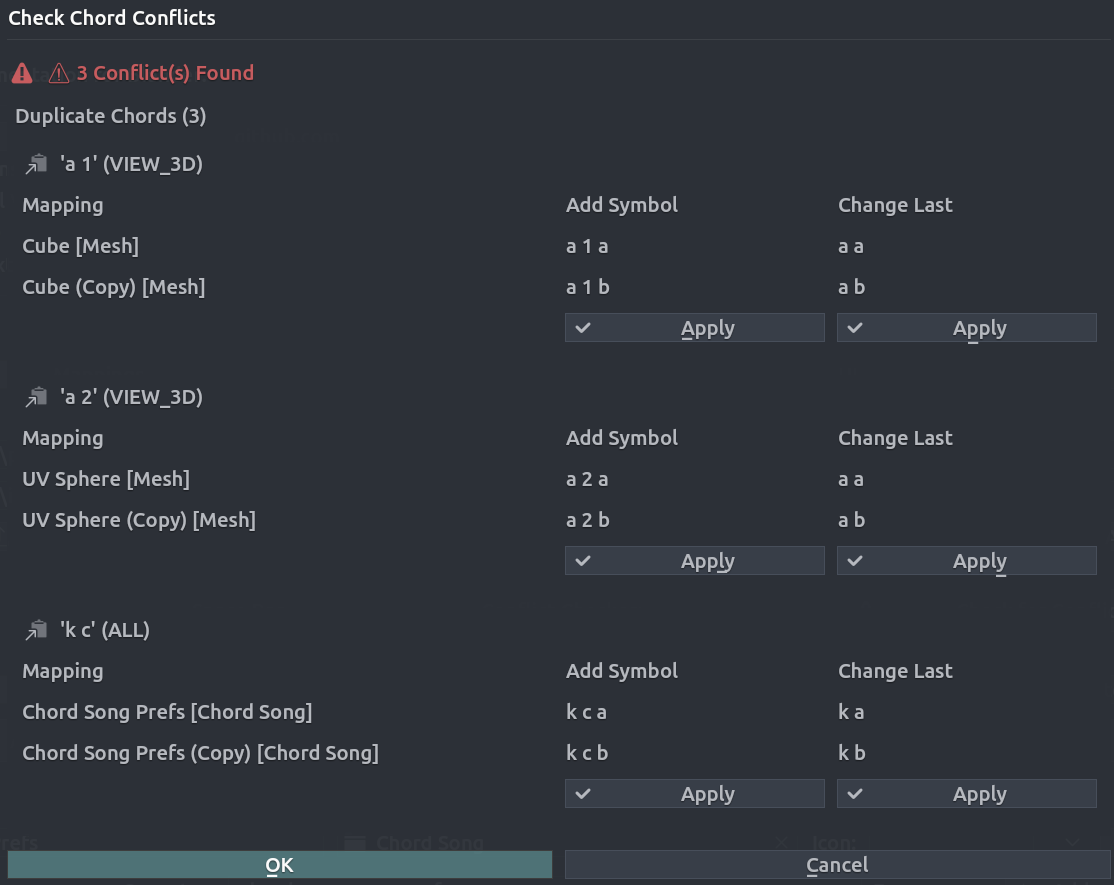Confirm the dialog with the OK button
The height and width of the screenshot is (885, 1114).
[x=279, y=865]
